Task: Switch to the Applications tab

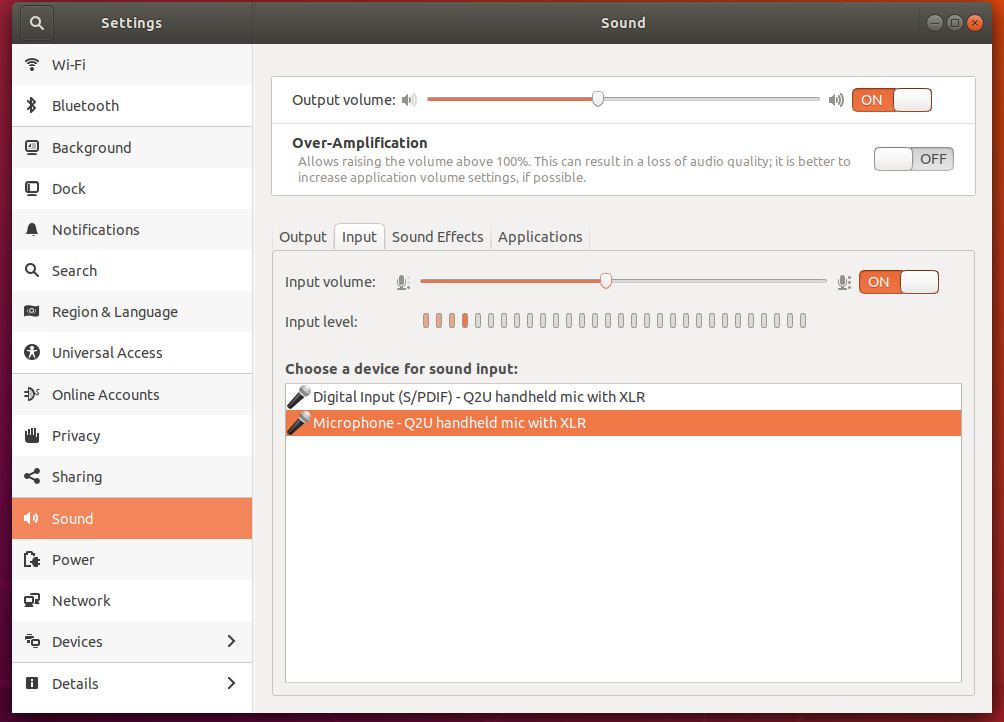Action: coord(540,237)
